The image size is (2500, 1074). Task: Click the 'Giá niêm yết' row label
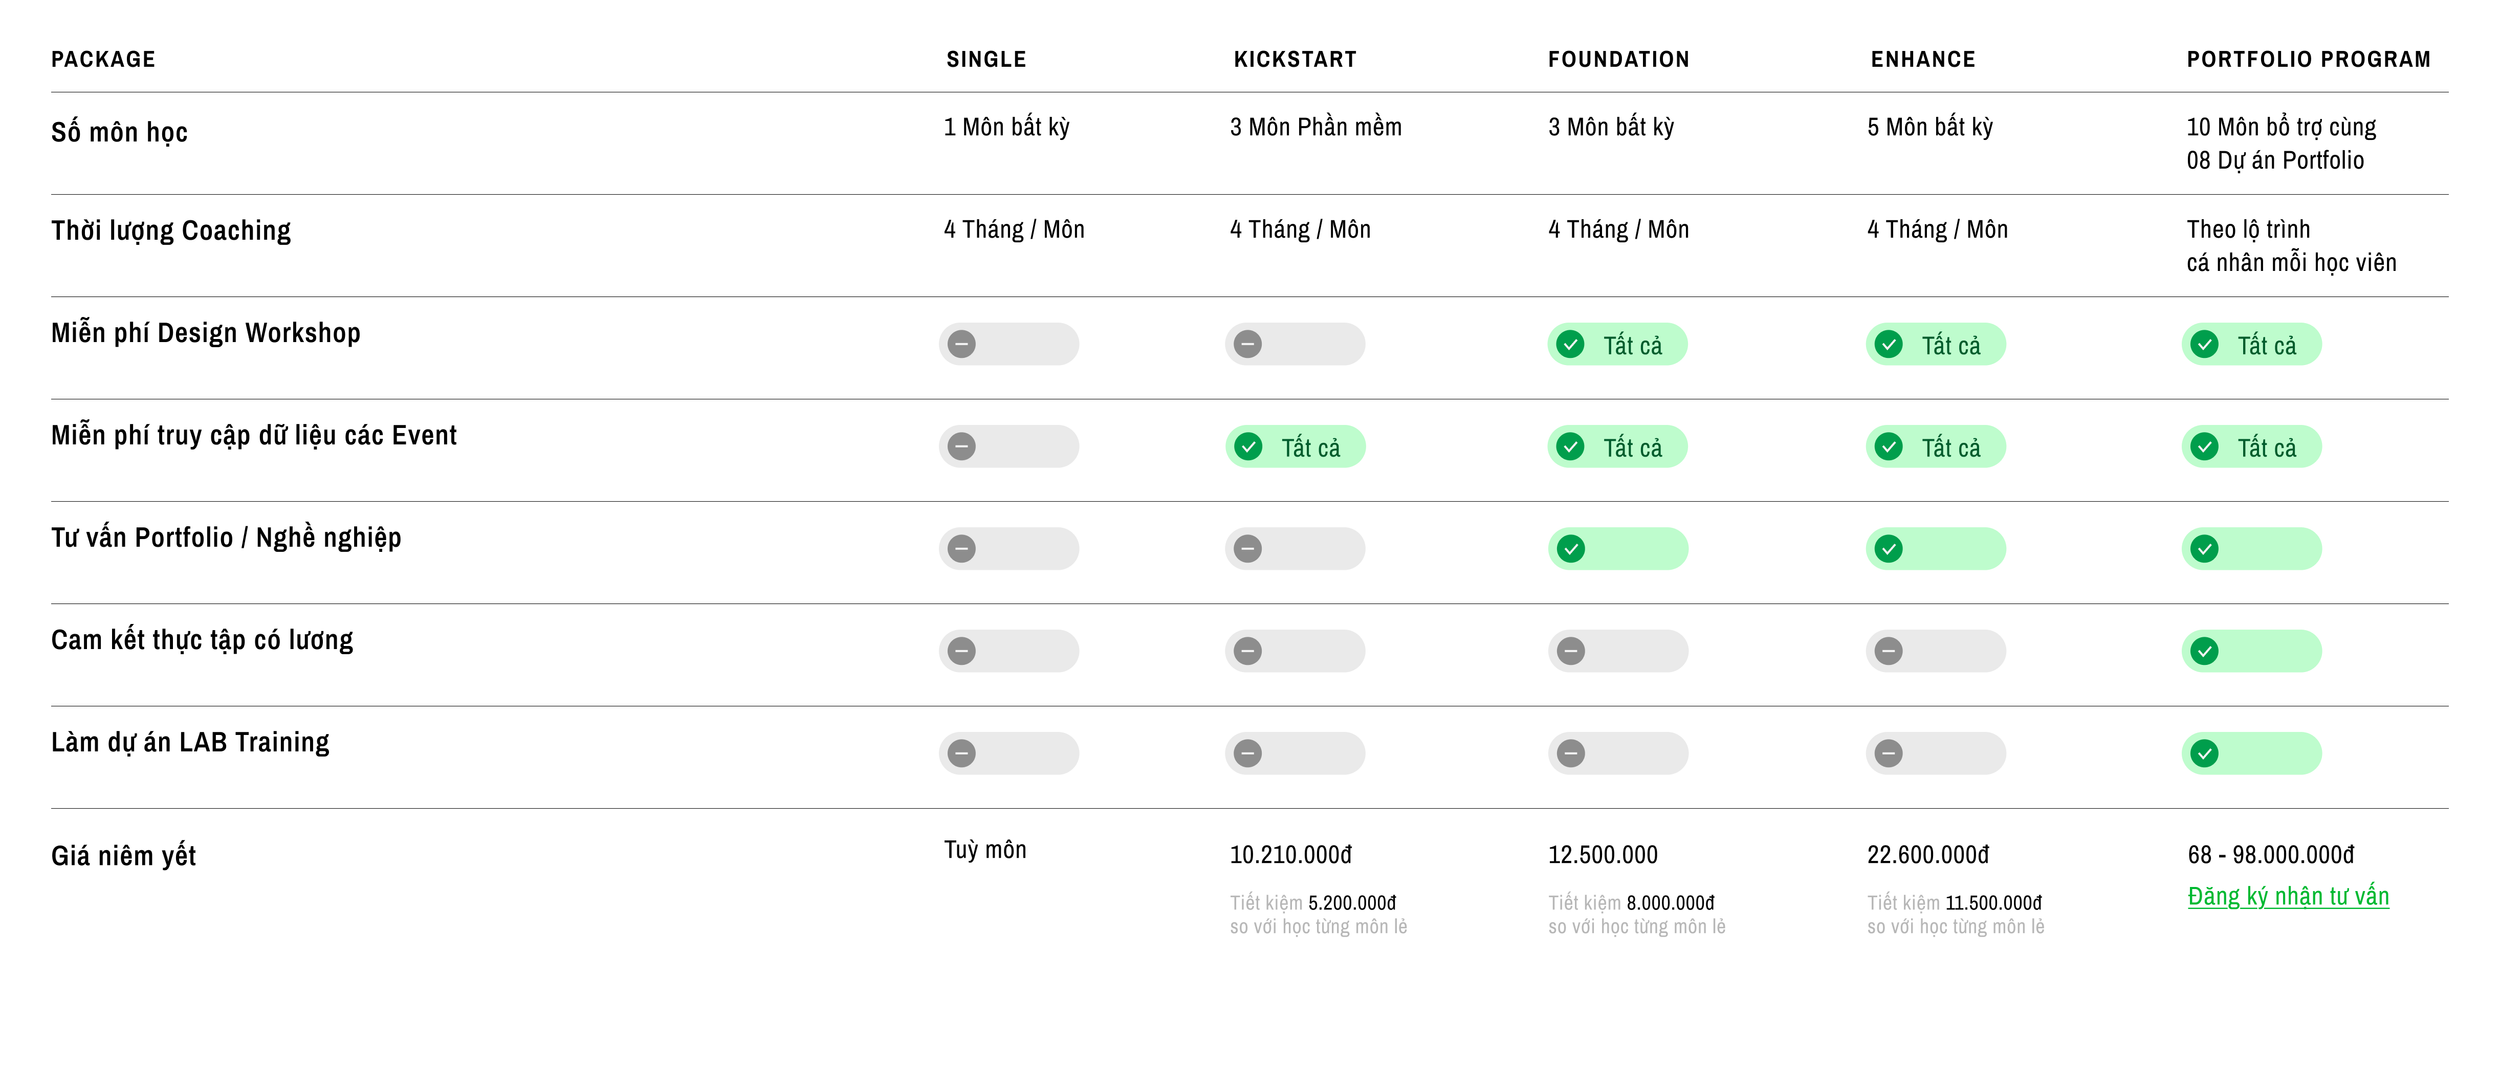(x=123, y=856)
